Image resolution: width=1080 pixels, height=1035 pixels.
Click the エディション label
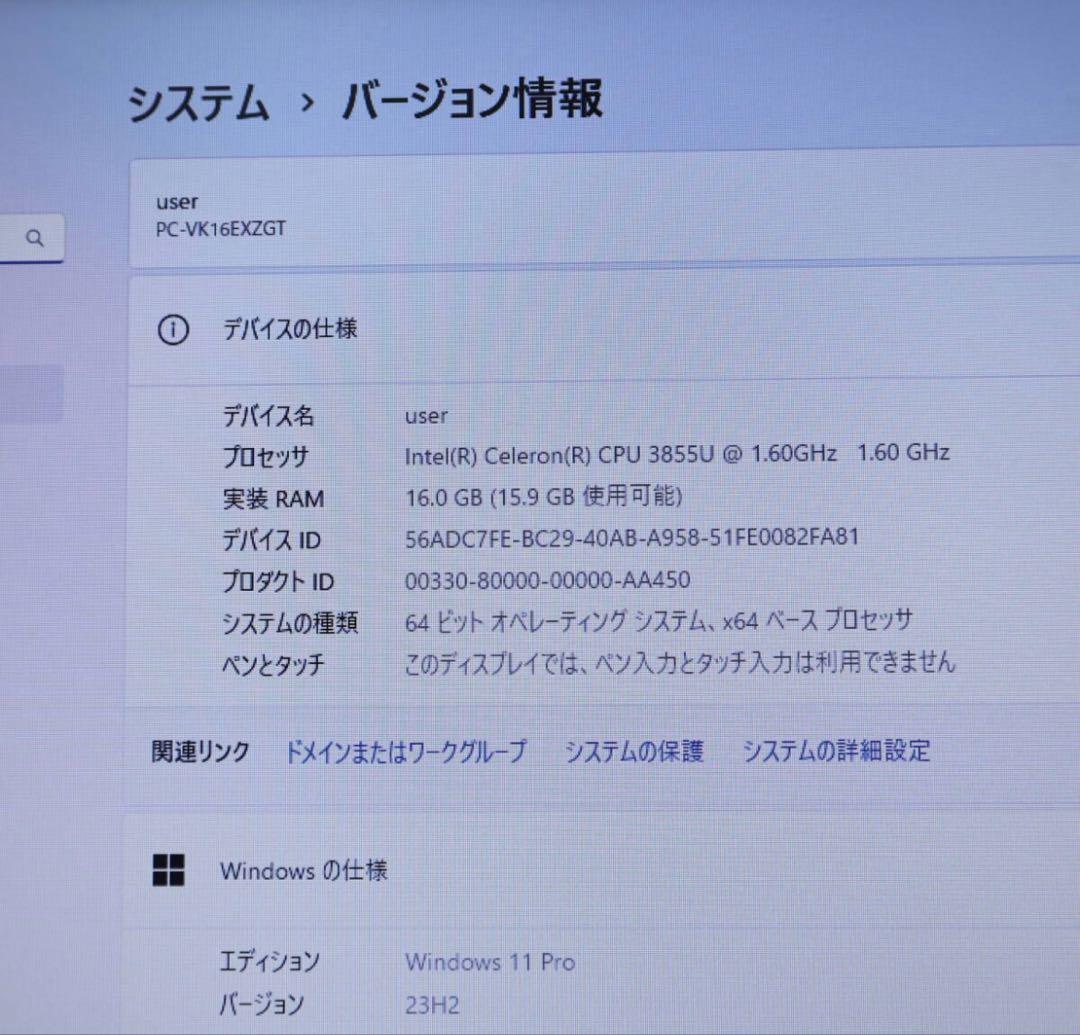[x=269, y=961]
